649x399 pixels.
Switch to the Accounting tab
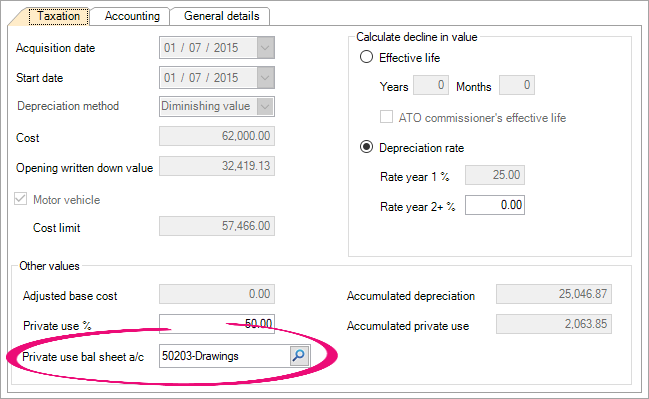(x=132, y=16)
